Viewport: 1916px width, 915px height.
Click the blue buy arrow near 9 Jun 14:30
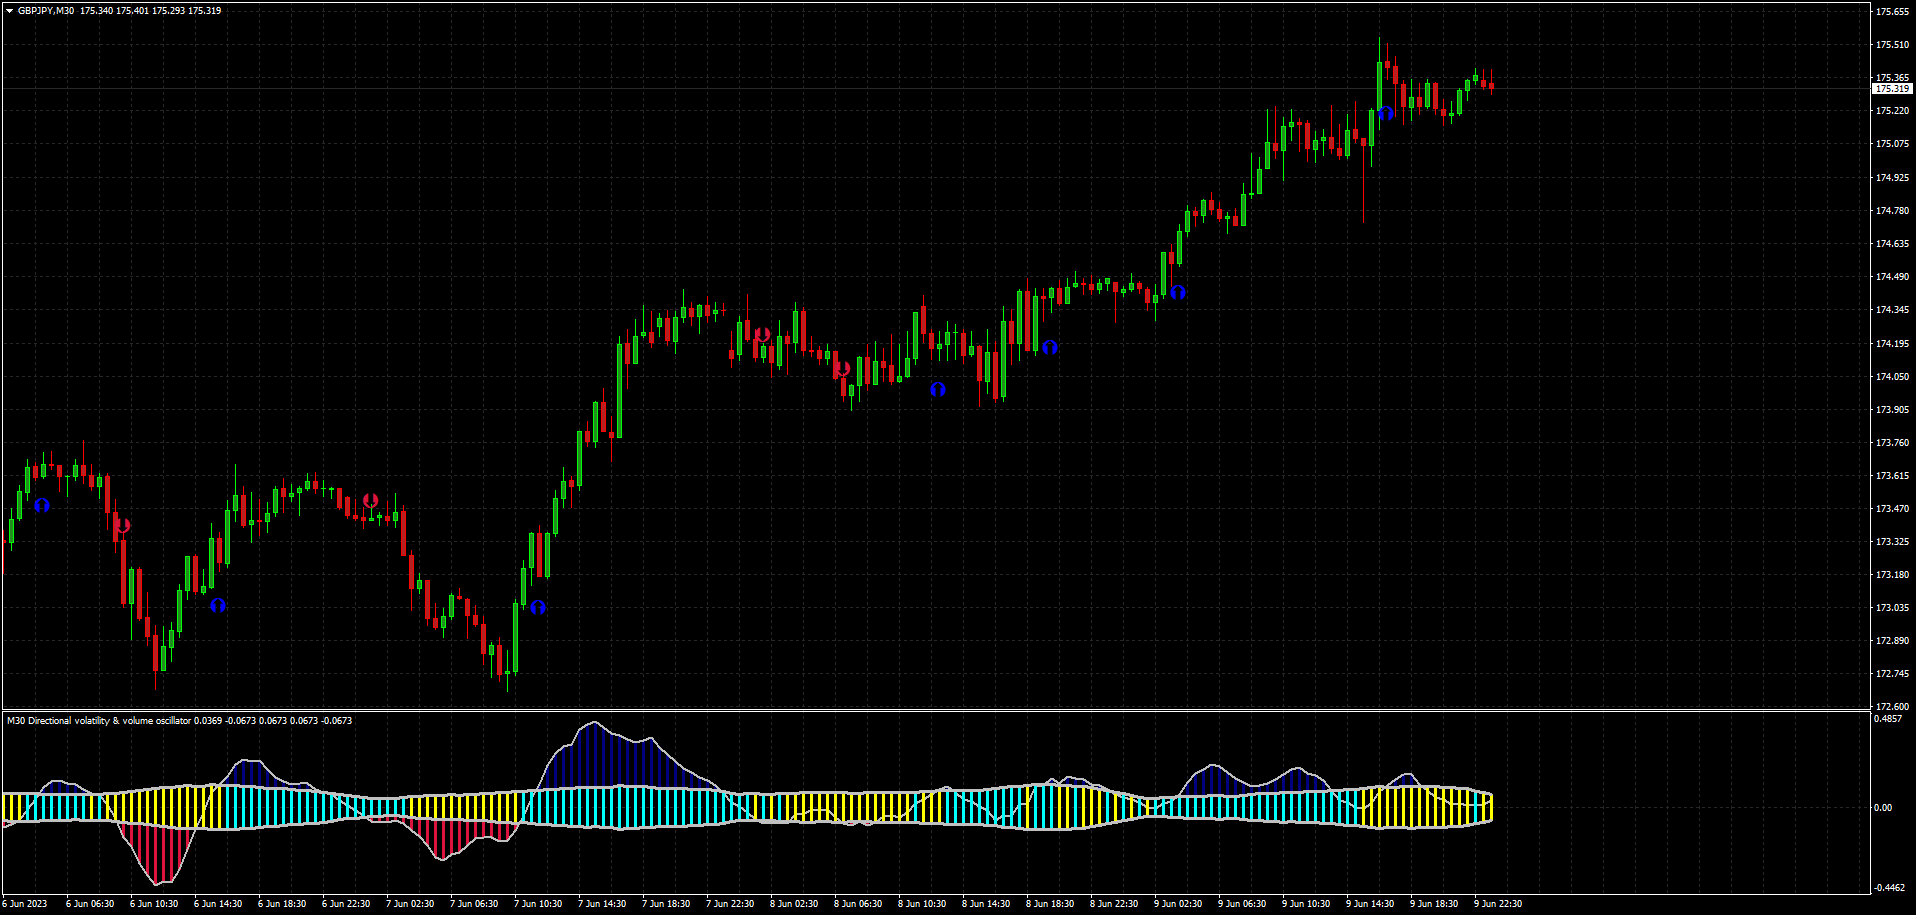[1386, 113]
